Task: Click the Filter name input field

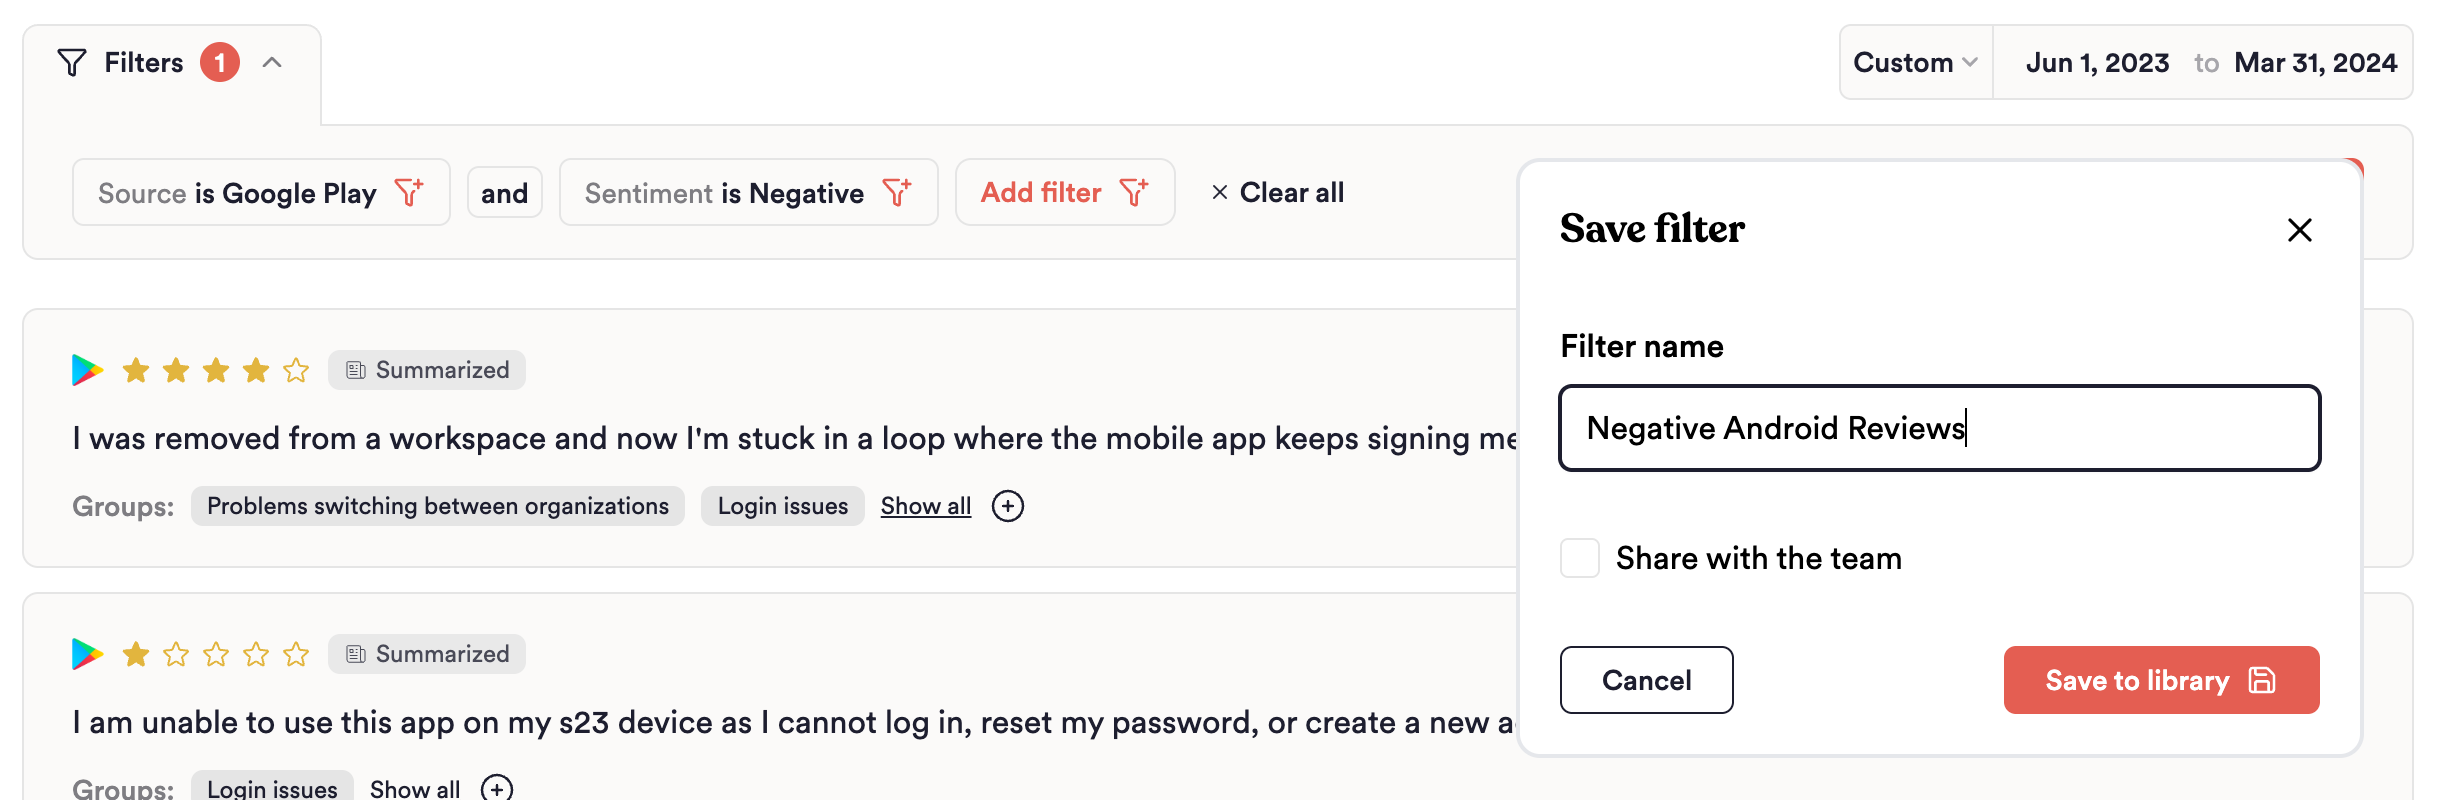Action: coord(1939,428)
